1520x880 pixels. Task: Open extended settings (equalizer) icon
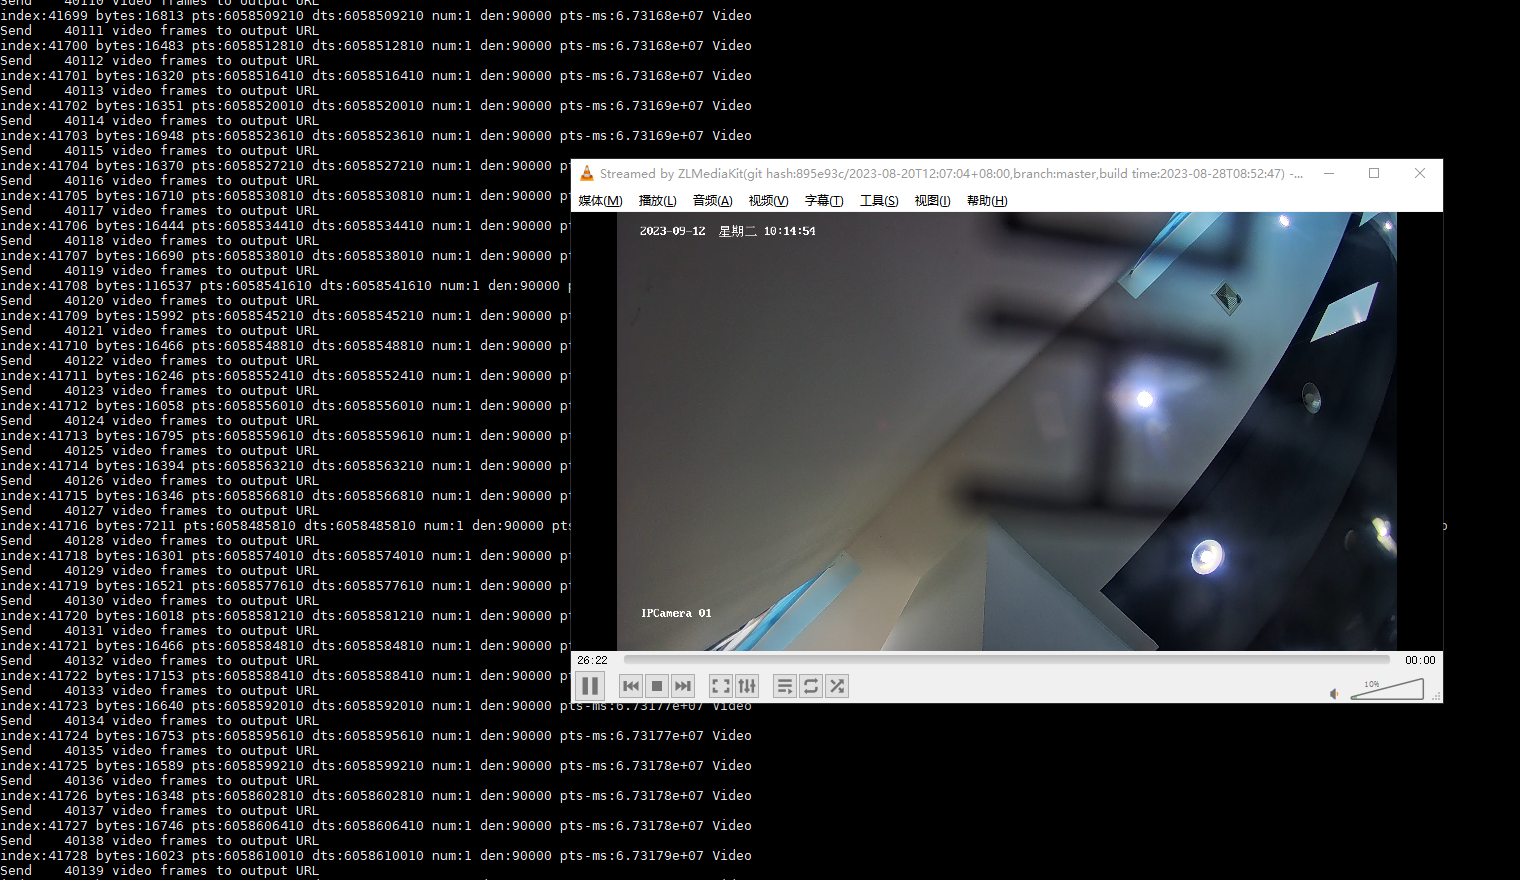pyautogui.click(x=747, y=686)
